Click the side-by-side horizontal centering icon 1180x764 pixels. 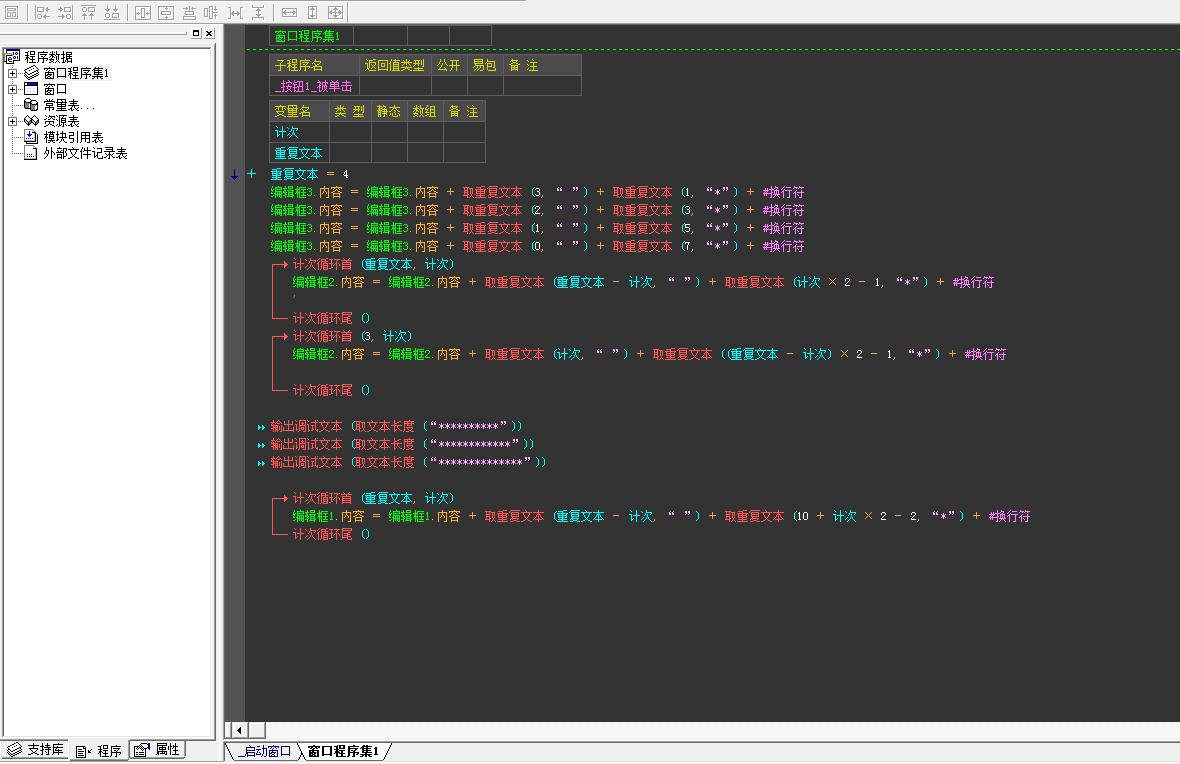point(211,12)
